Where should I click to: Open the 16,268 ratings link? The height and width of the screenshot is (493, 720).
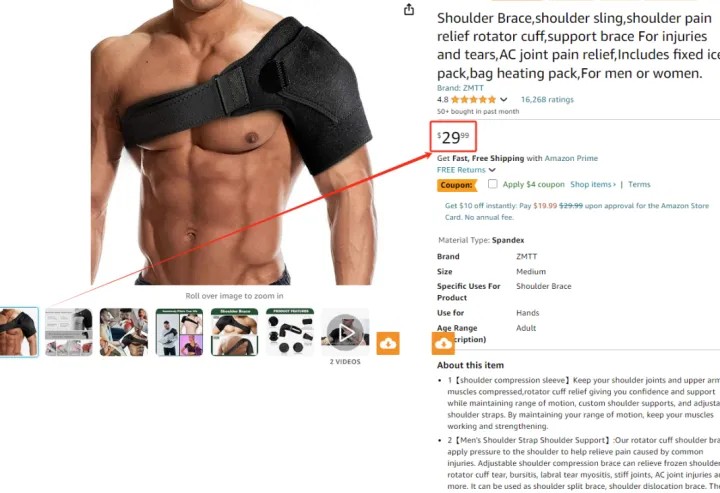[x=547, y=100]
